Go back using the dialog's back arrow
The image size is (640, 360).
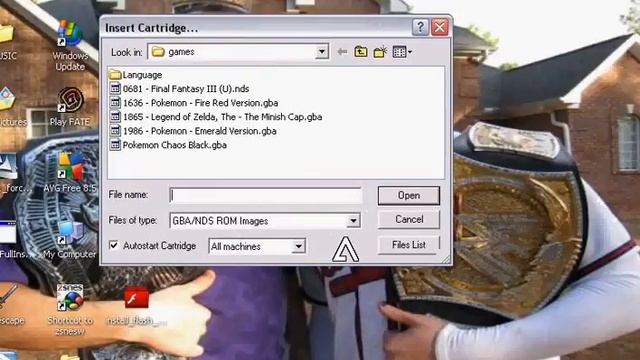click(x=342, y=52)
